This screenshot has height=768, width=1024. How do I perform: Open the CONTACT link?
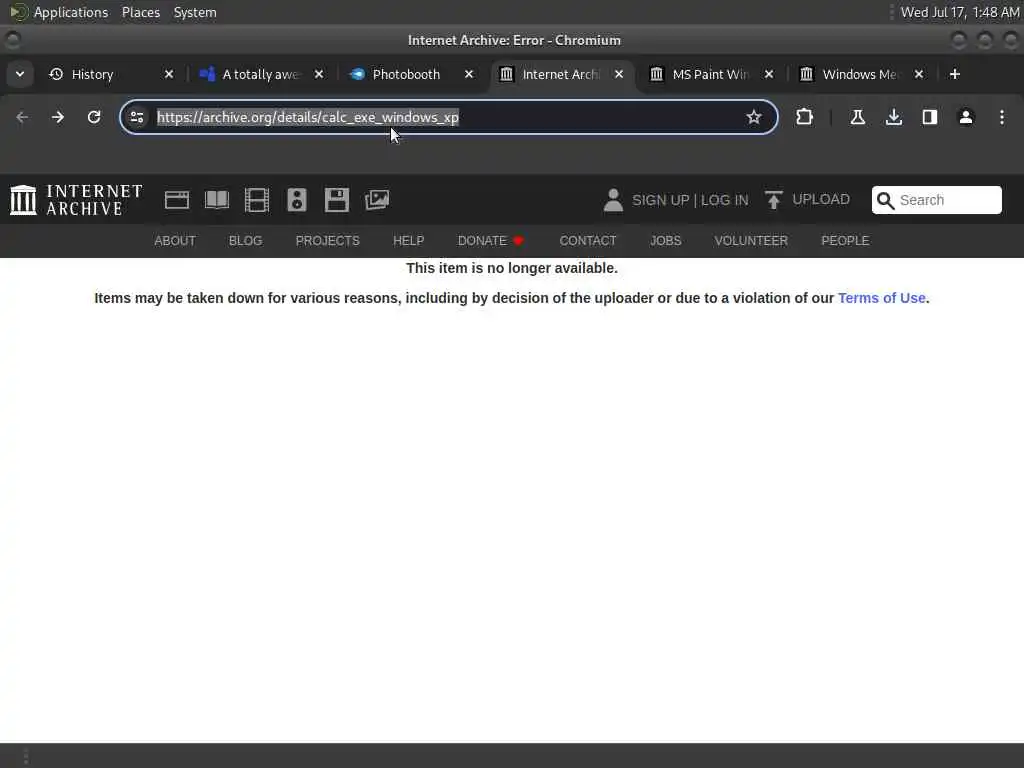(x=588, y=241)
